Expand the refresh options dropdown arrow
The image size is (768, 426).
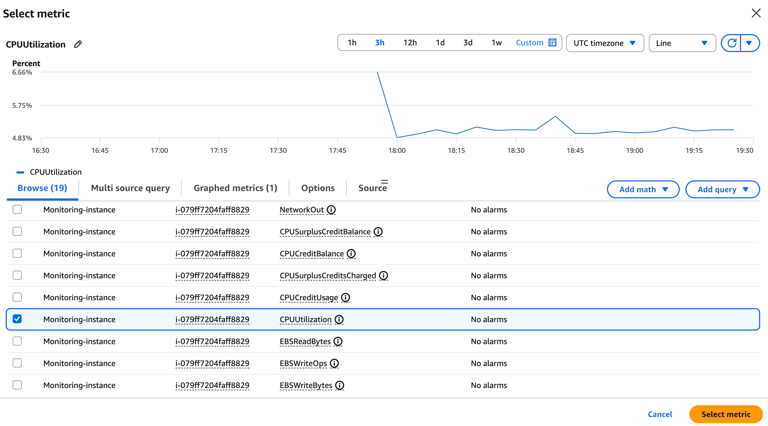coord(749,43)
